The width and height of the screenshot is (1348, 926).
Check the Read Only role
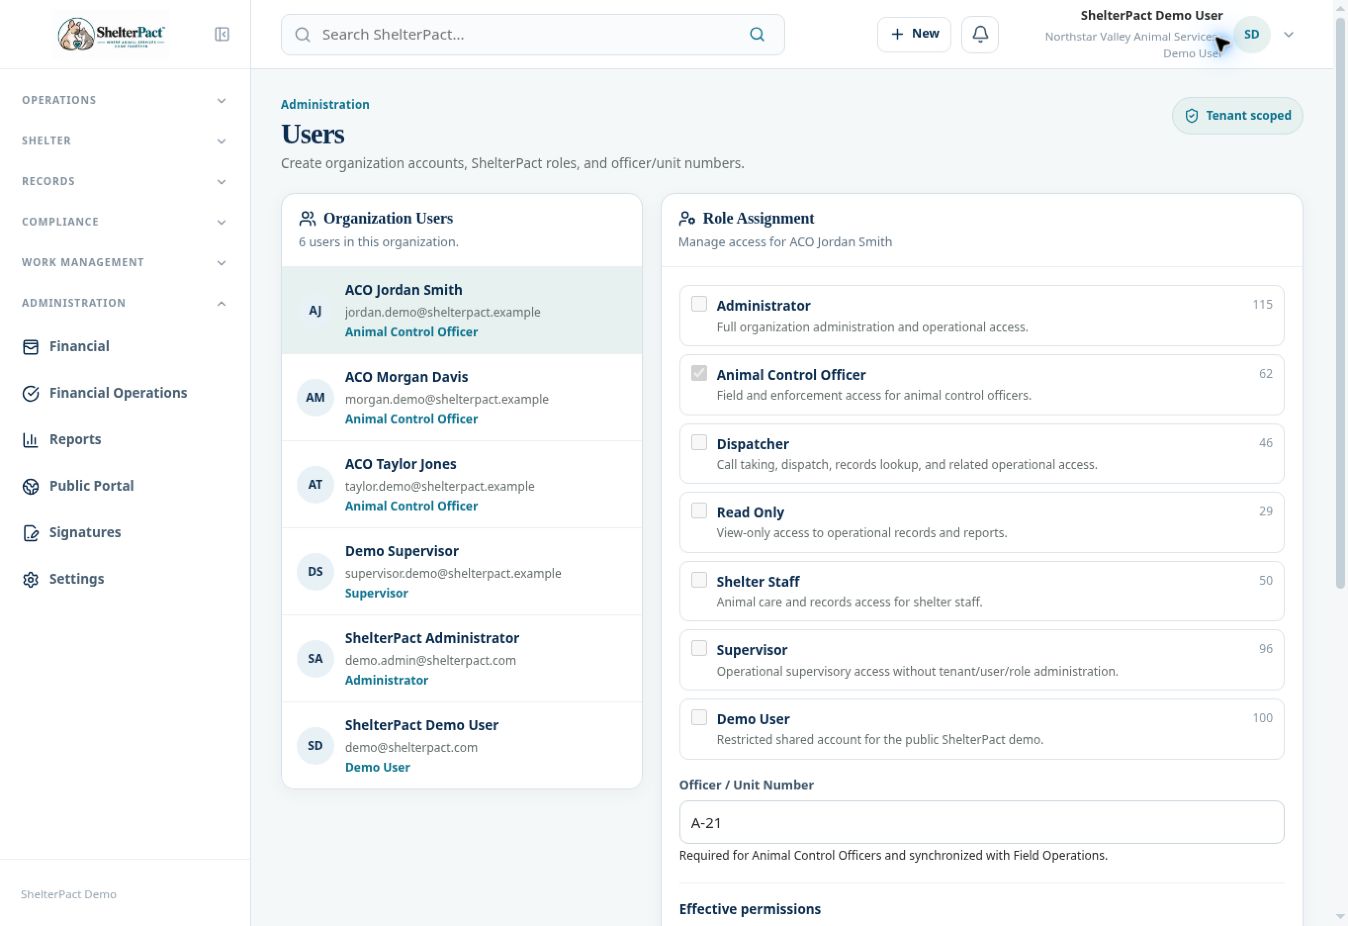click(x=699, y=511)
